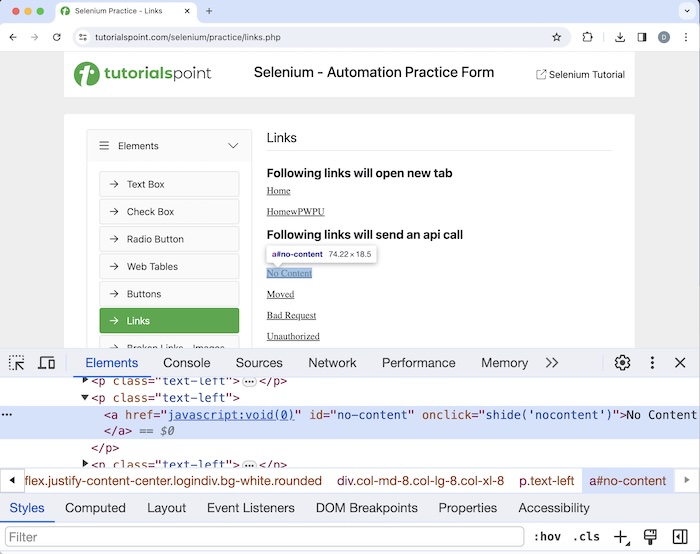Viewport: 700px width, 554px height.
Task: Click the browser downloads icon
Action: tap(620, 37)
